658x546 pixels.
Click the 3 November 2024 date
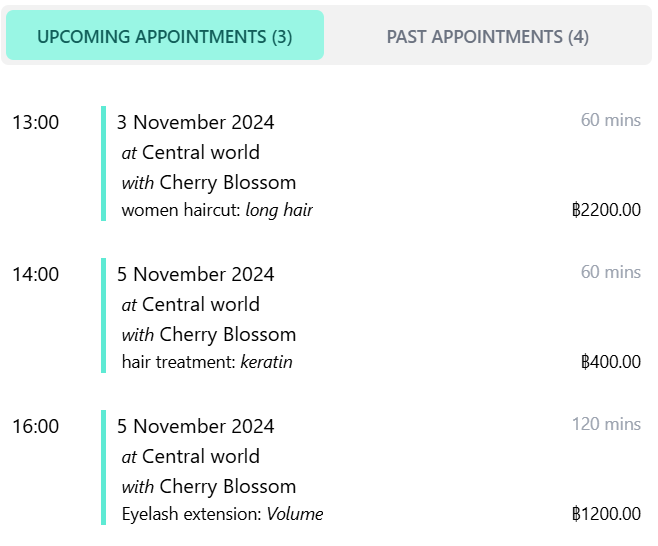coord(195,122)
